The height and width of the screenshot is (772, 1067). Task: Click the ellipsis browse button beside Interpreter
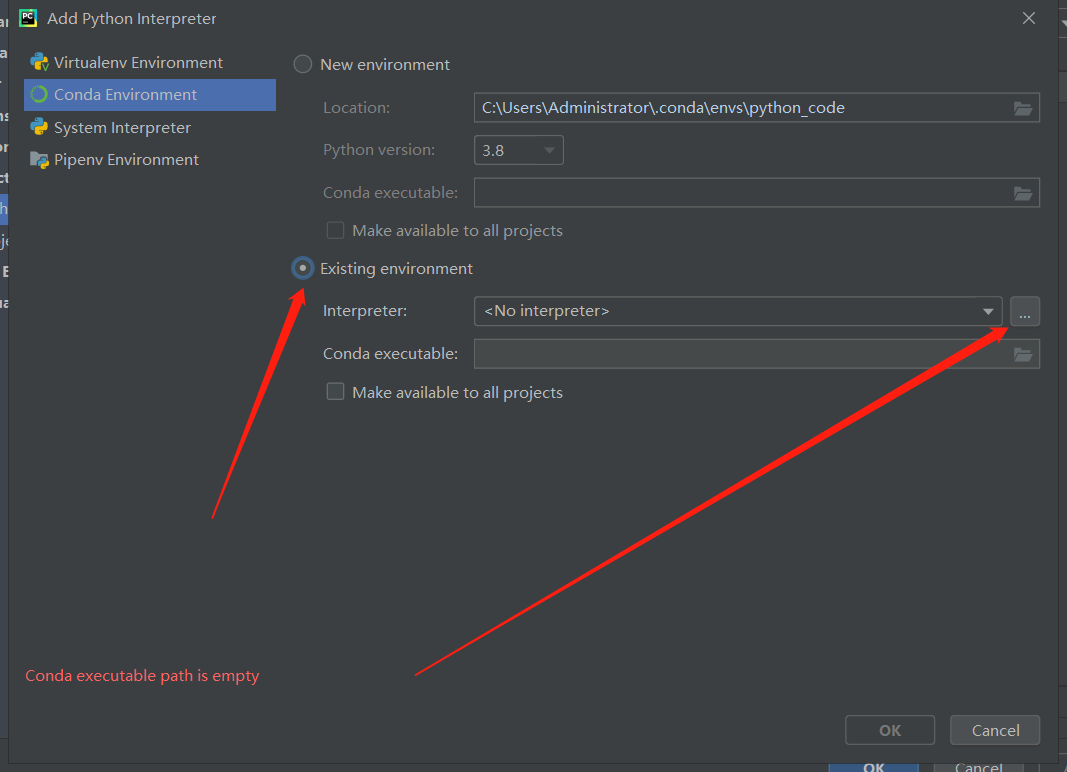[1025, 312]
